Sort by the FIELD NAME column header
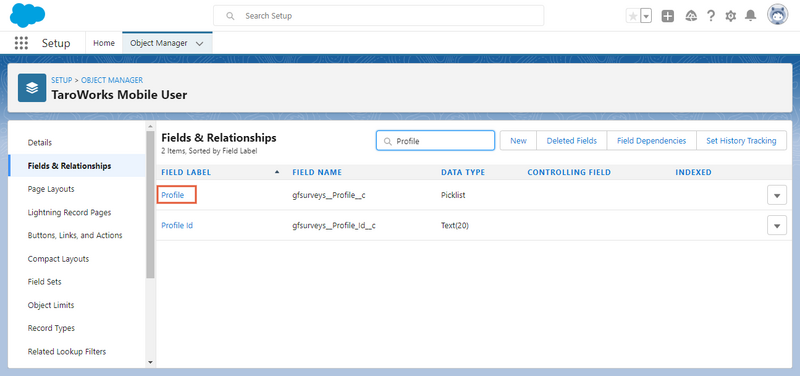The height and width of the screenshot is (376, 800). point(317,172)
